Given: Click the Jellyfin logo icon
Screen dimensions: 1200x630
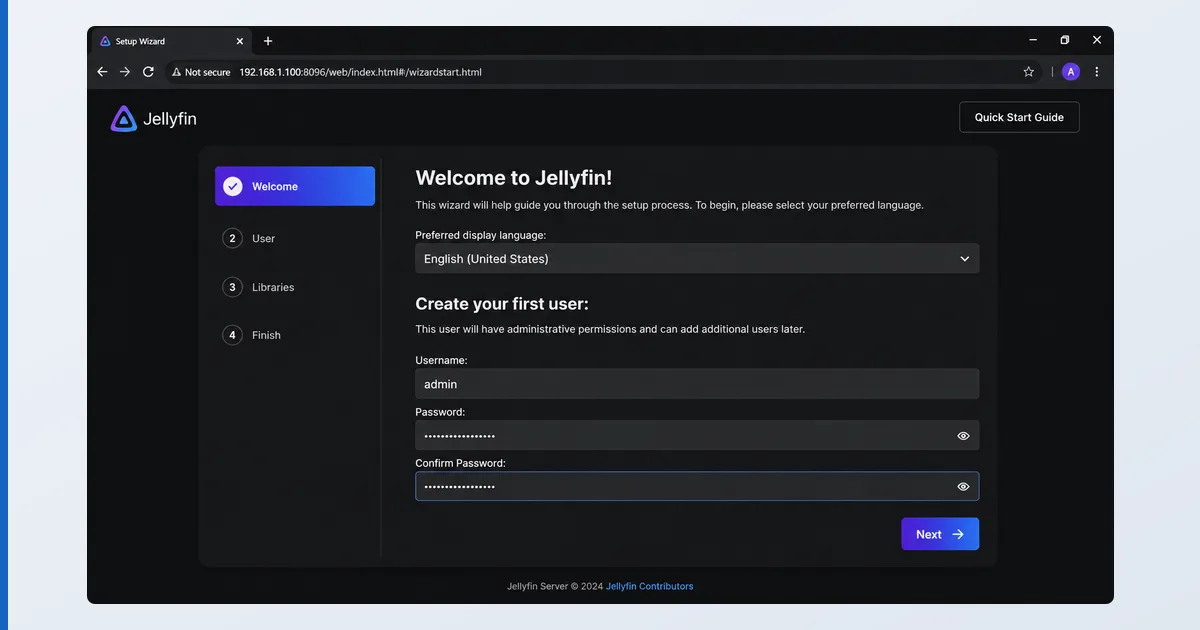Looking at the screenshot, I should (x=123, y=118).
